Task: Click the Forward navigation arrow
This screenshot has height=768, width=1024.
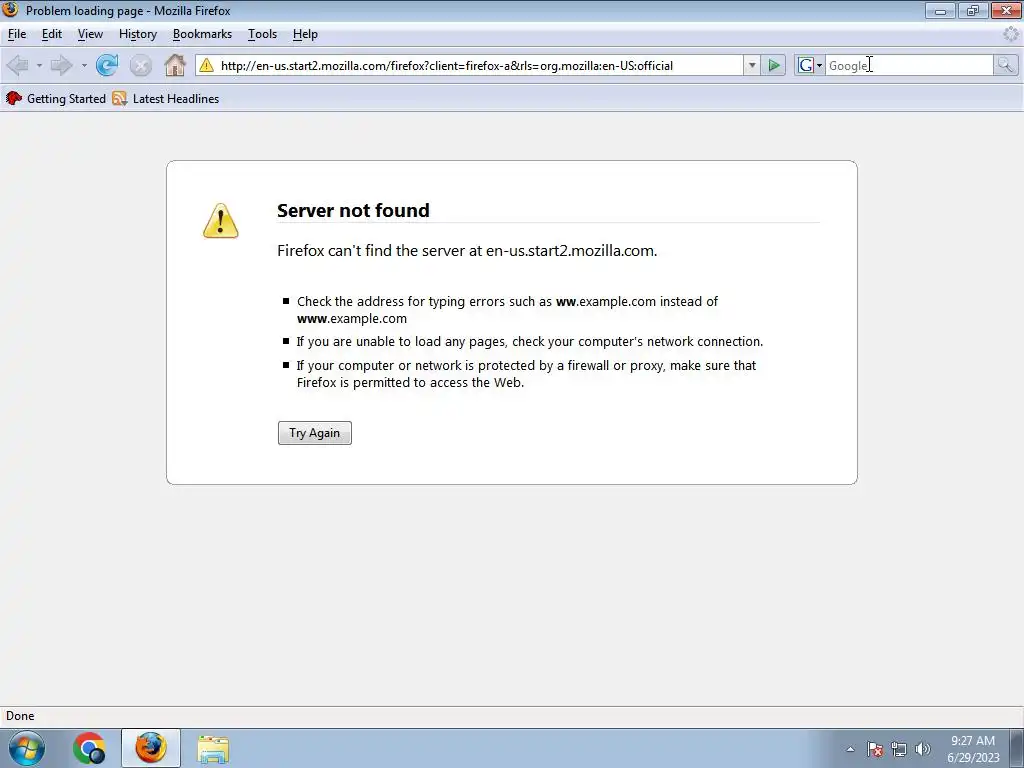Action: point(61,65)
